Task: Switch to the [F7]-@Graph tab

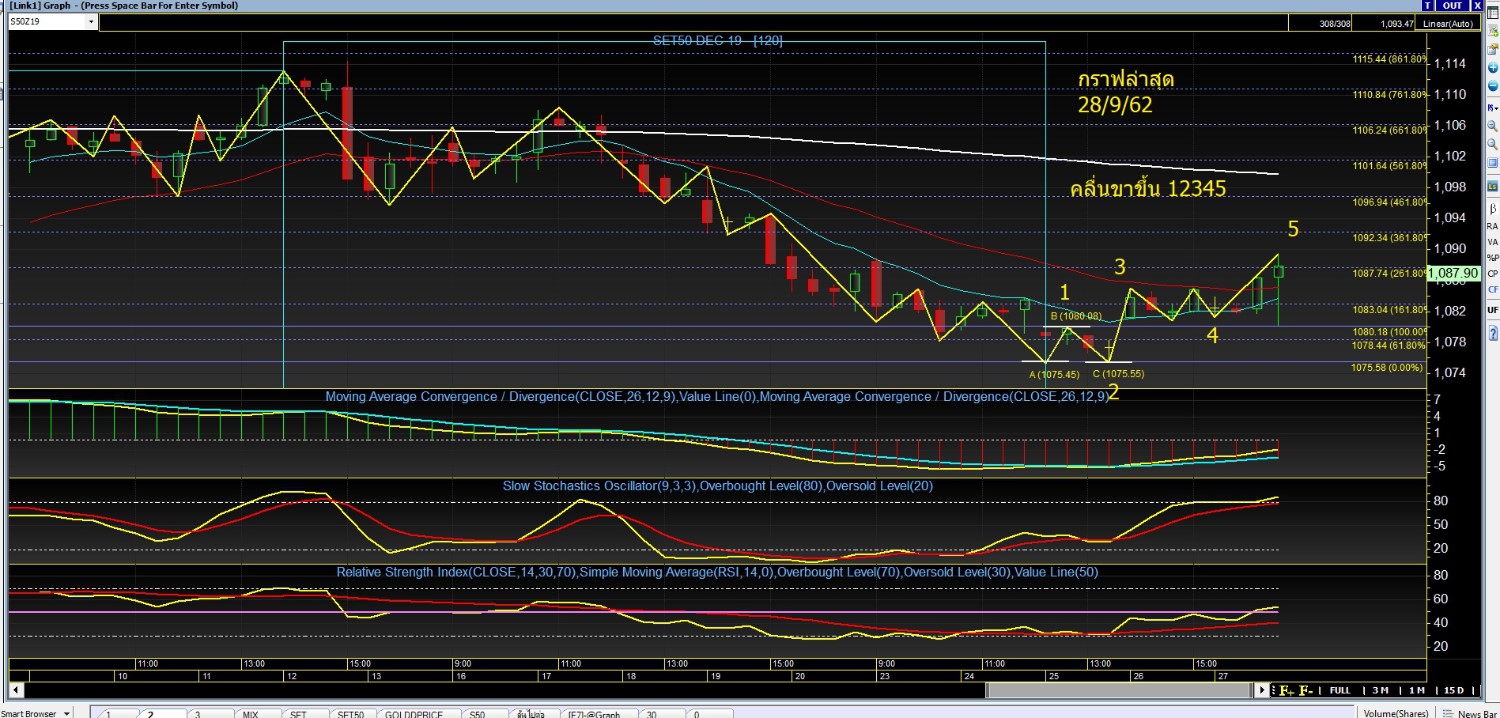Action: [x=598, y=713]
